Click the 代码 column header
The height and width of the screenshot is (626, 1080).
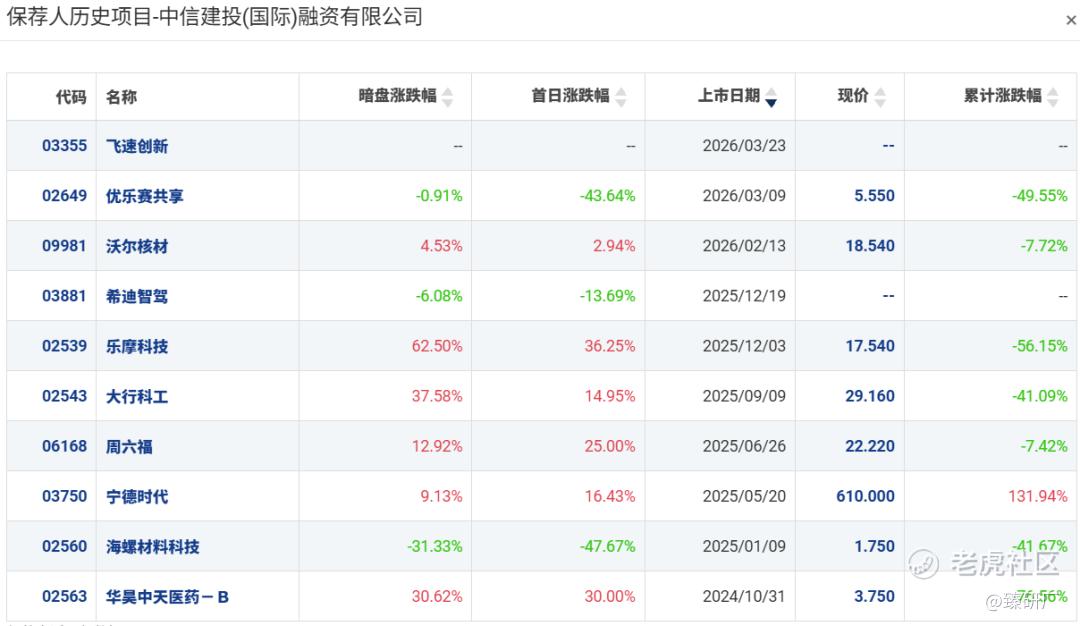pyautogui.click(x=71, y=96)
